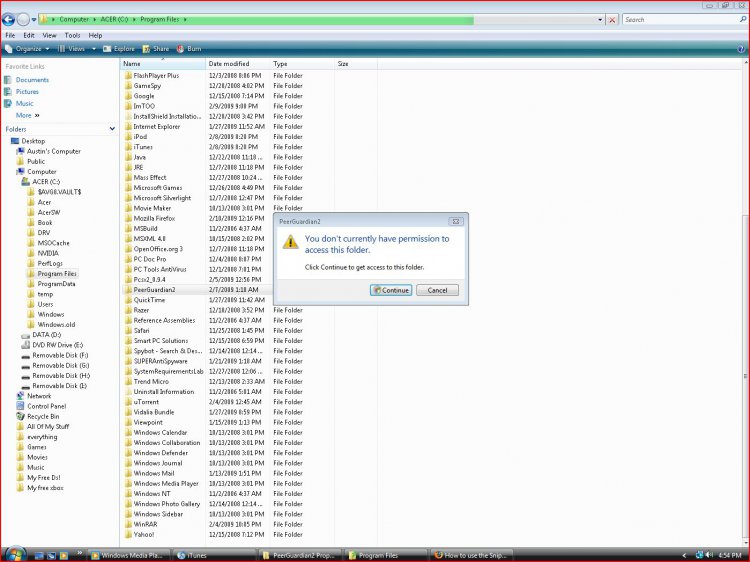This screenshot has height=562, width=750.
Task: Click Cancel in the permission dialog
Action: pos(437,290)
